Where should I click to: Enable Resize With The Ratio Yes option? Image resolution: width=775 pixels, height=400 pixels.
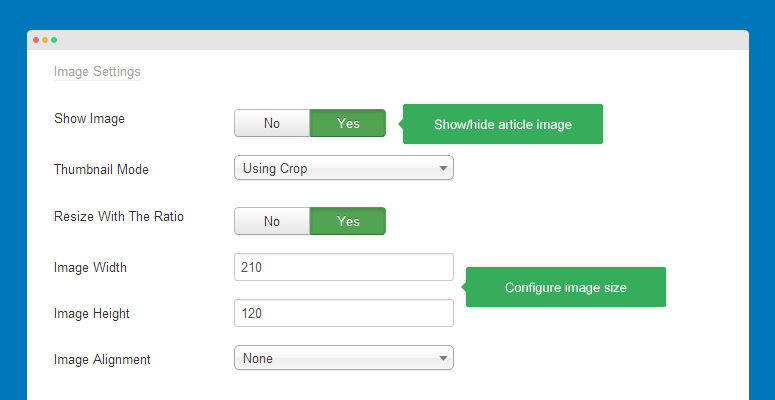point(348,221)
